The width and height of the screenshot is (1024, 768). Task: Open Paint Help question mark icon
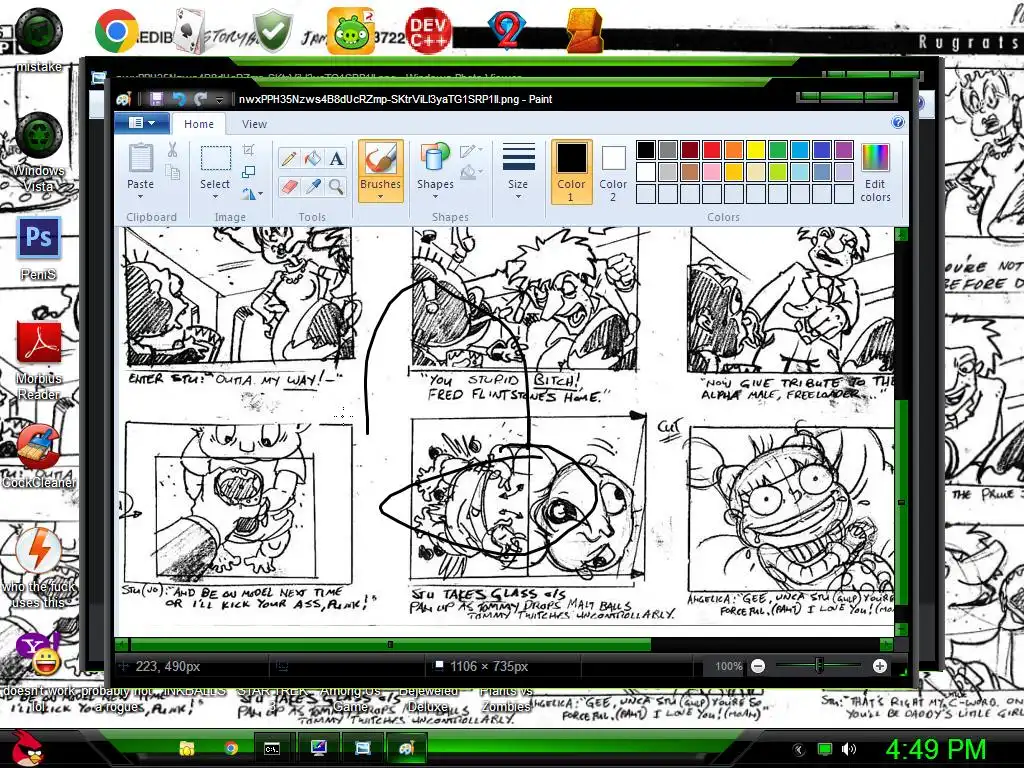pyautogui.click(x=898, y=122)
